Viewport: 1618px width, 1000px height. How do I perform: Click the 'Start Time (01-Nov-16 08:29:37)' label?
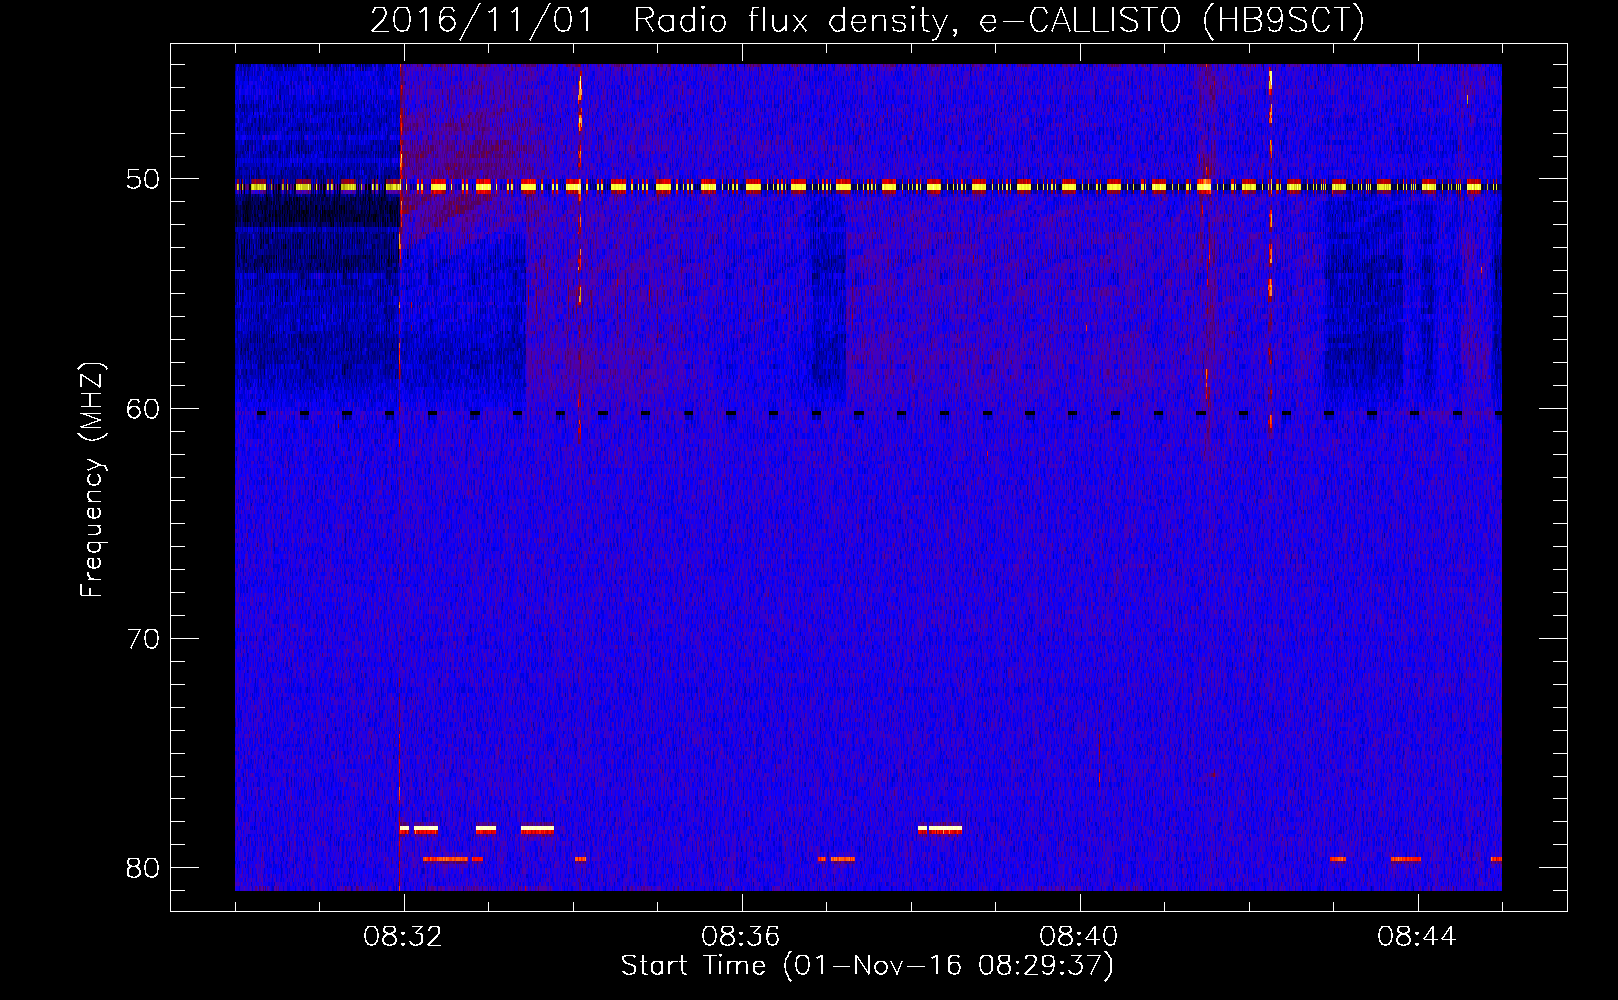867,966
